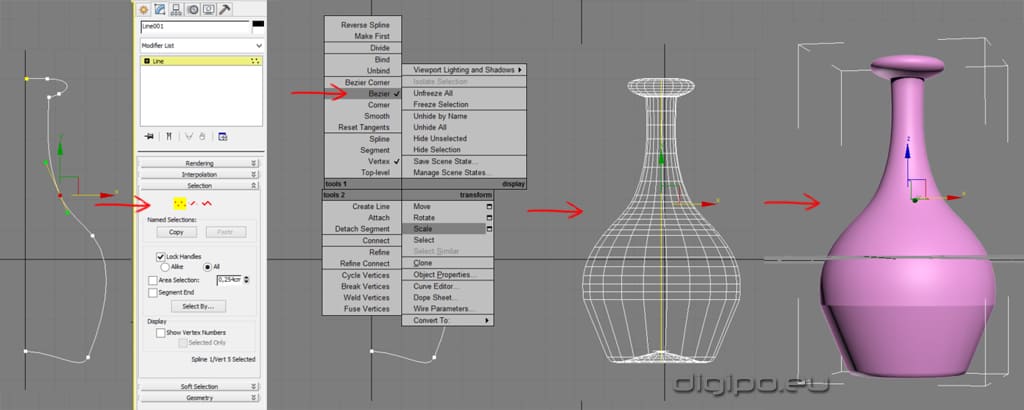Open Curve Editor from quad menu
Screen dimensions: 1024x410
click(447, 286)
